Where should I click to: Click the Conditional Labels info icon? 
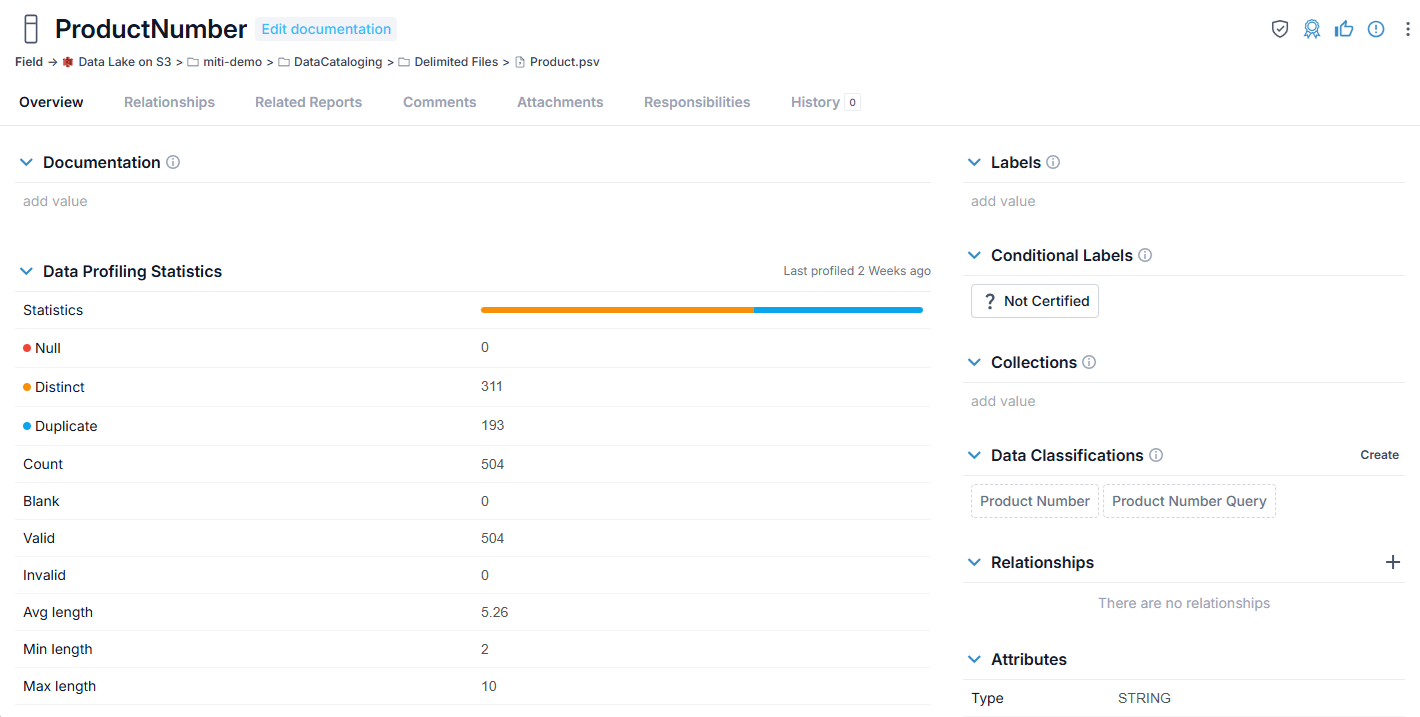coord(1145,255)
